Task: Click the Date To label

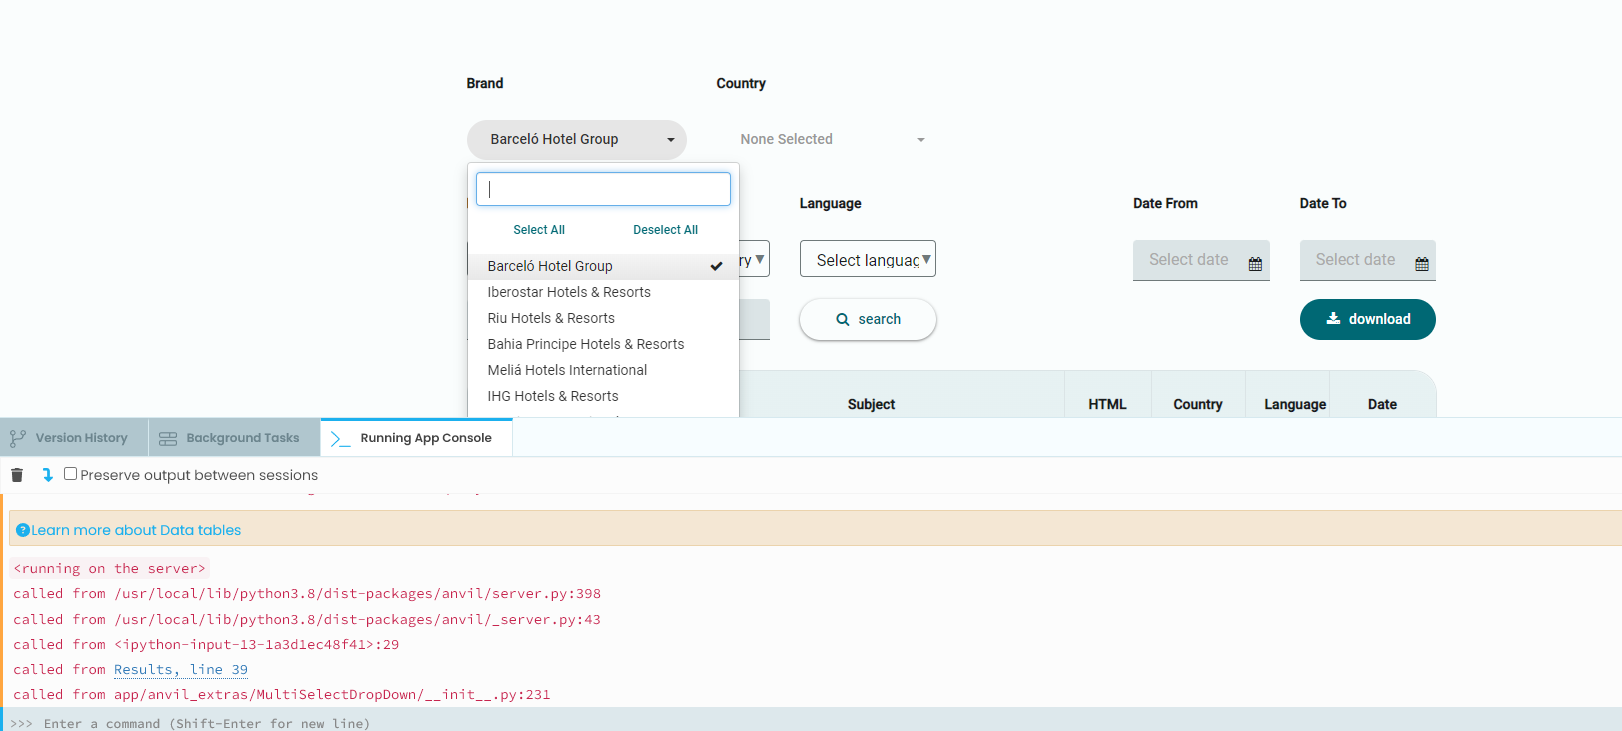Action: (1323, 203)
